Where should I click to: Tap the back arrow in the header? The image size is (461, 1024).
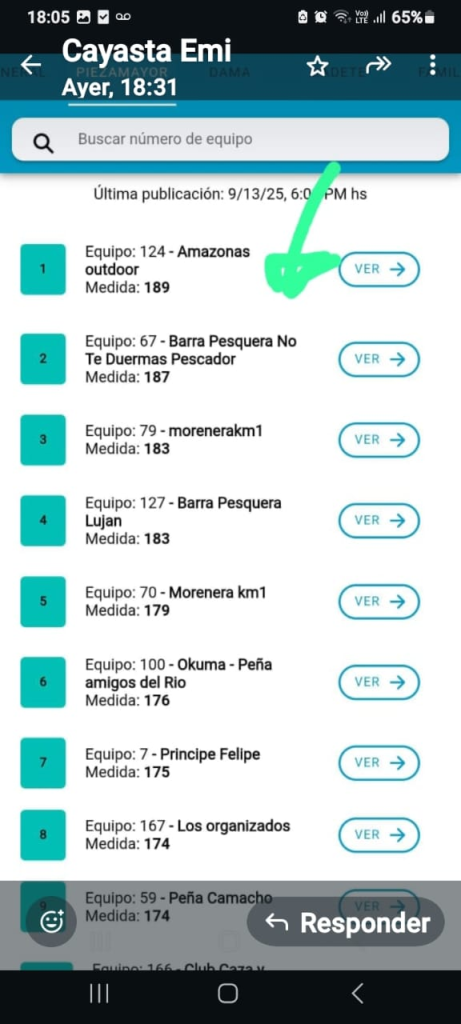(x=31, y=65)
